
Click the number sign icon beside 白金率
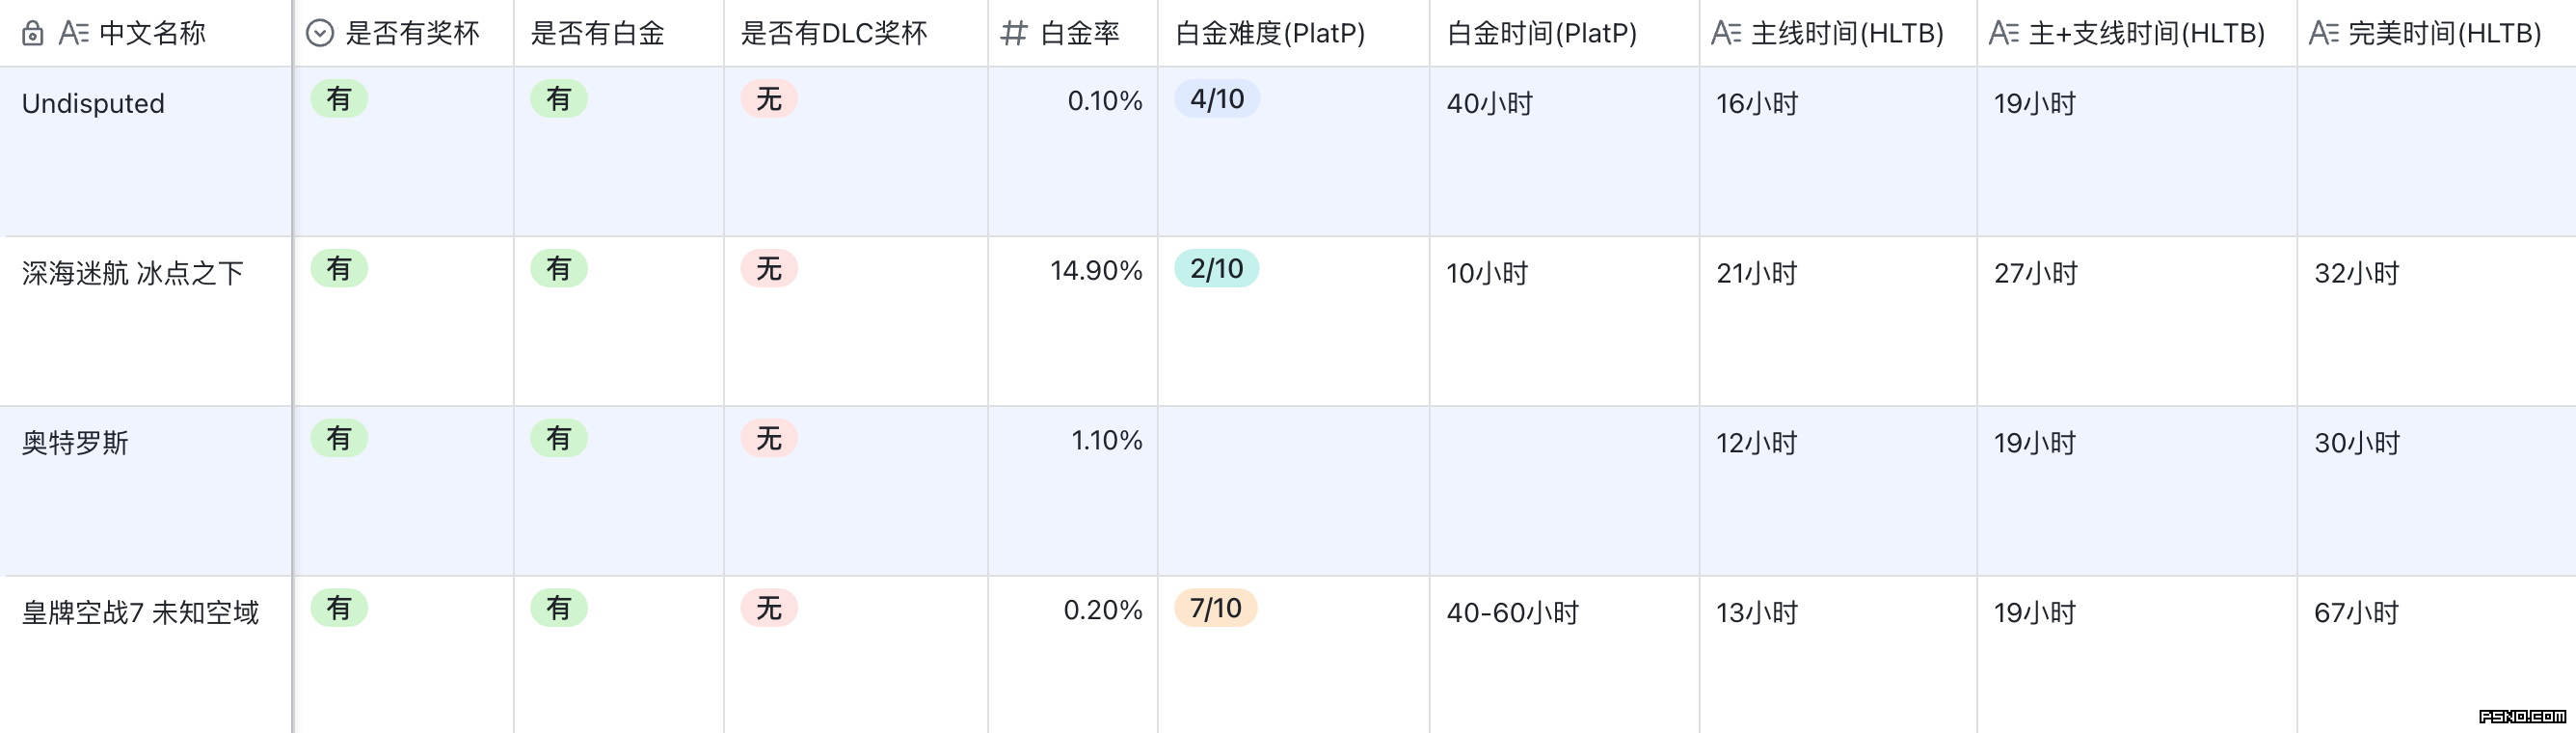(1013, 34)
